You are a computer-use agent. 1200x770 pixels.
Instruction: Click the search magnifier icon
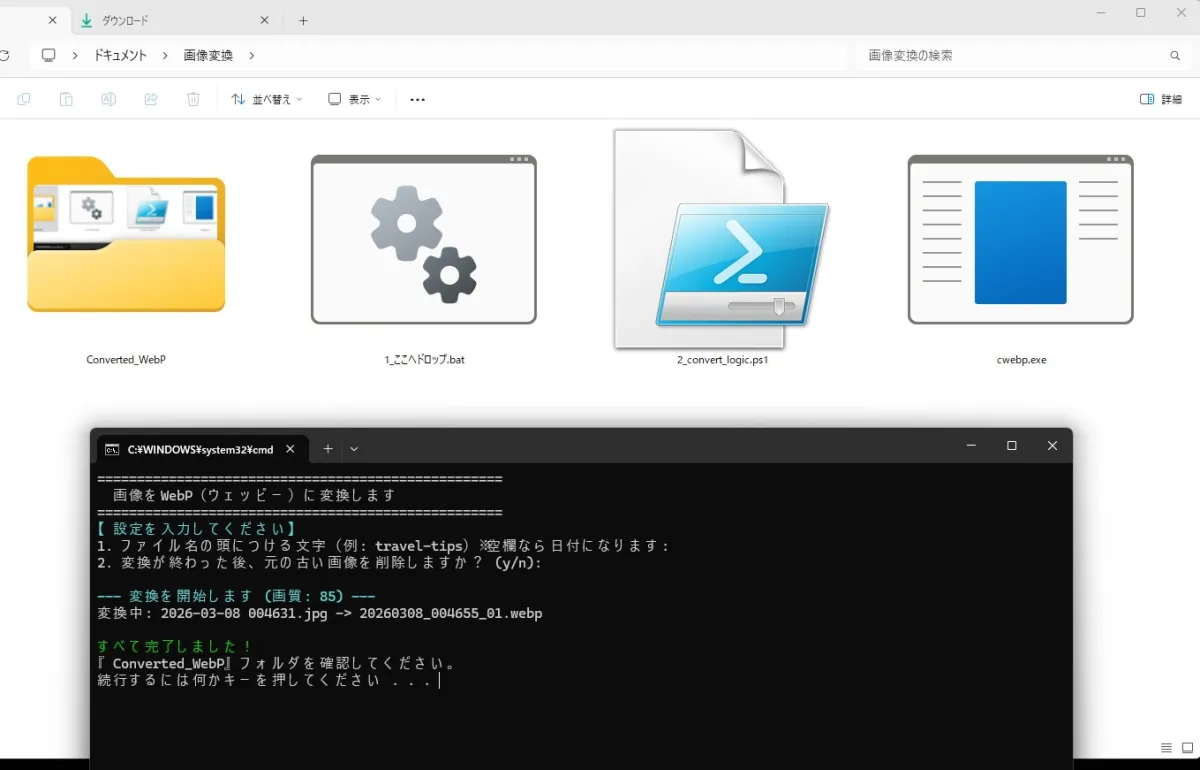point(1175,56)
